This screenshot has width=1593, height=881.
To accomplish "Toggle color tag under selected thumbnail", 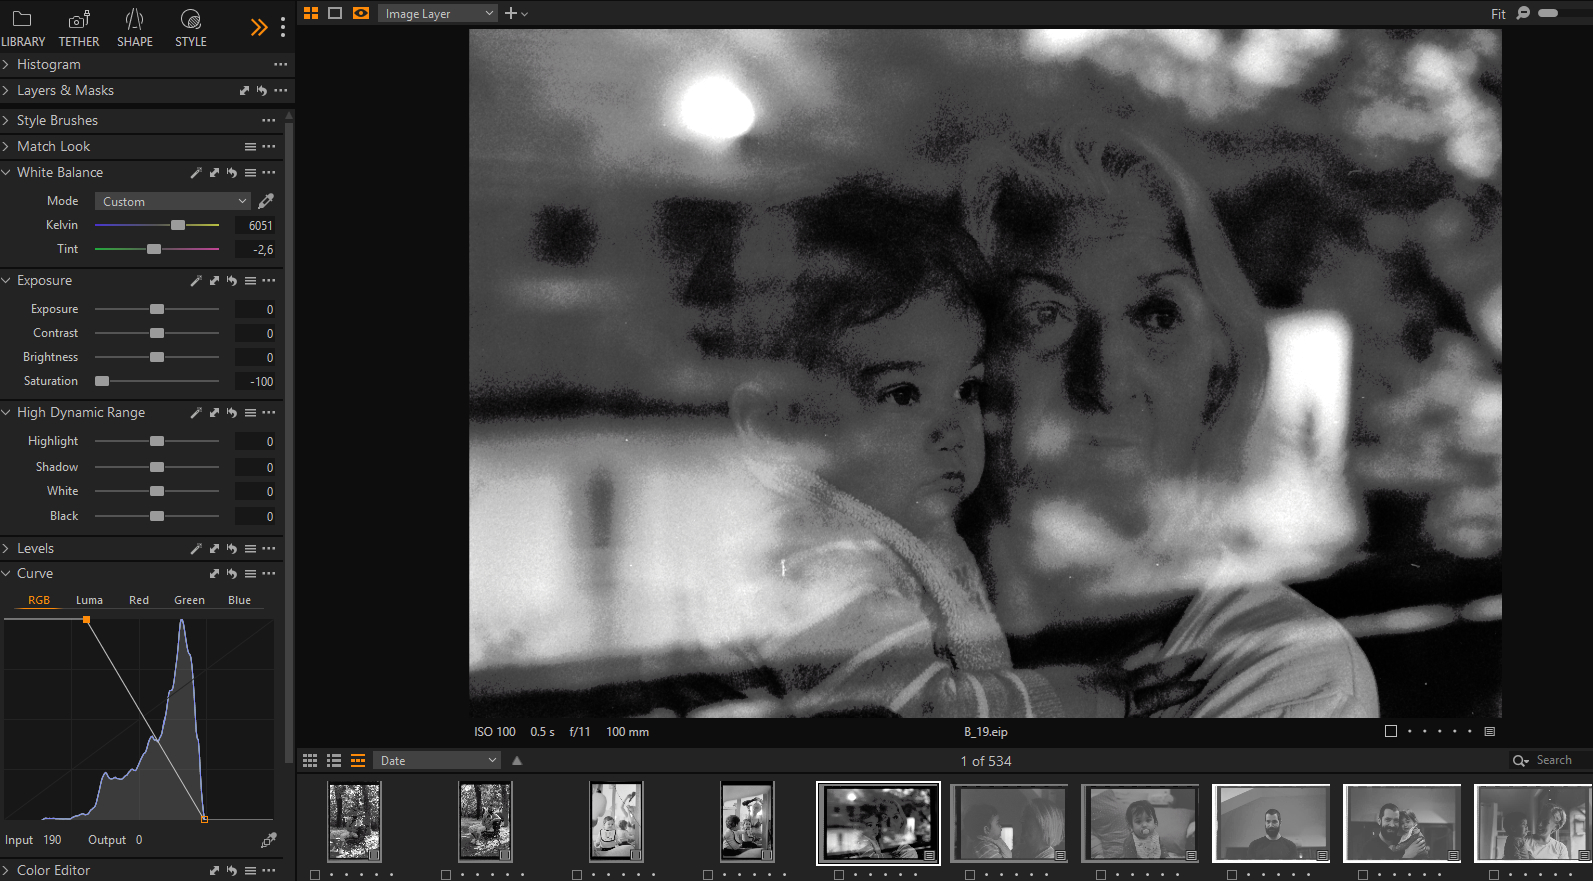I will pos(839,875).
